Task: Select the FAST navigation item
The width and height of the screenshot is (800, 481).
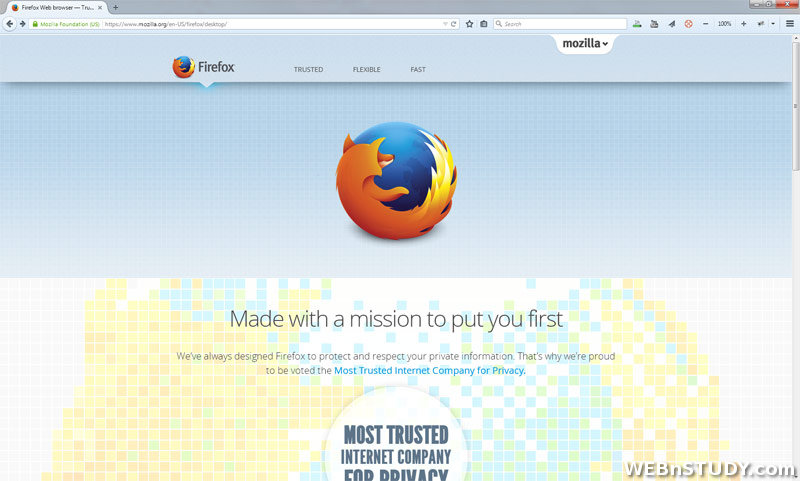Action: pyautogui.click(x=418, y=69)
